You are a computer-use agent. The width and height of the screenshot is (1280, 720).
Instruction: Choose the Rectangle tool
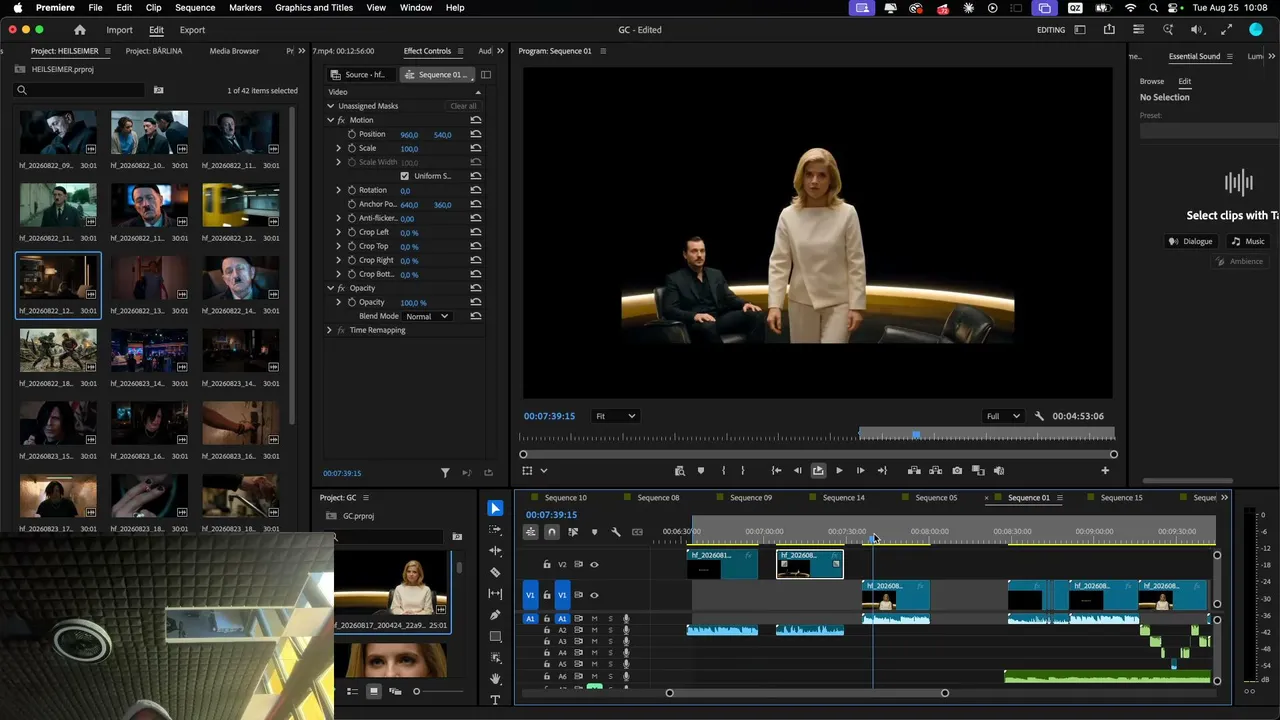pos(495,637)
